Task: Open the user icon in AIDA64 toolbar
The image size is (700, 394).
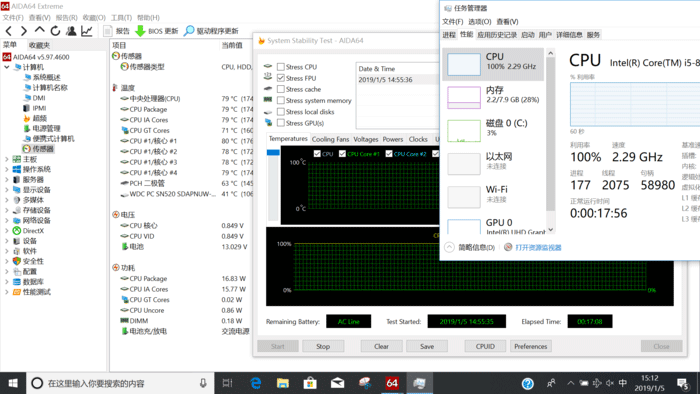Action: [71, 31]
